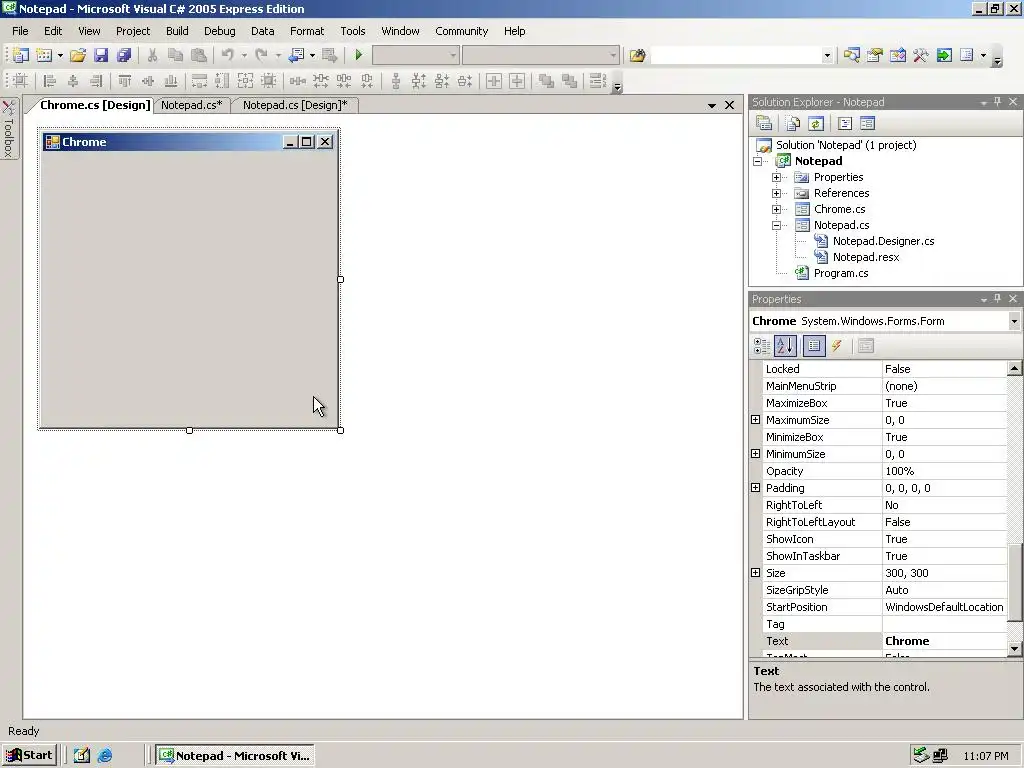1024x768 pixels.
Task: Toggle the Properties list view button
Action: click(814, 346)
